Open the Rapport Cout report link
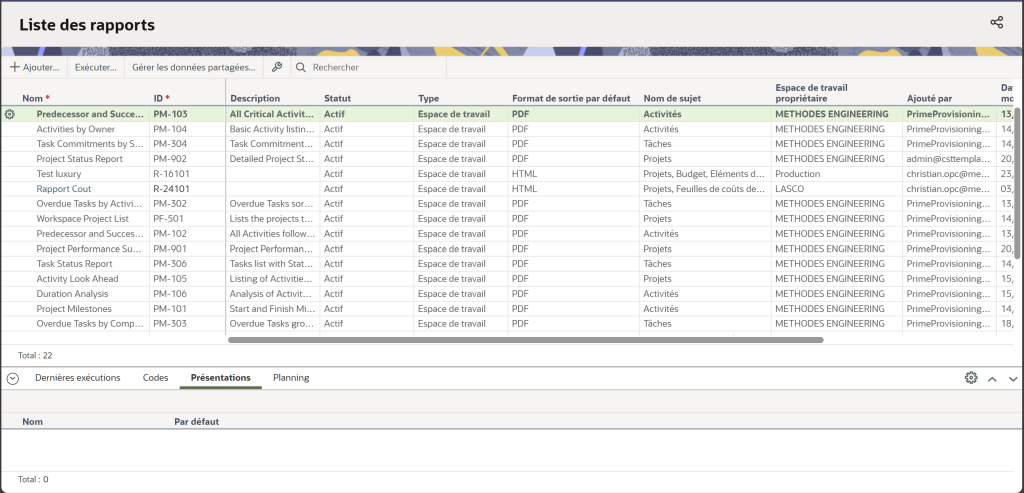The width and height of the screenshot is (1024, 493). coord(64,188)
